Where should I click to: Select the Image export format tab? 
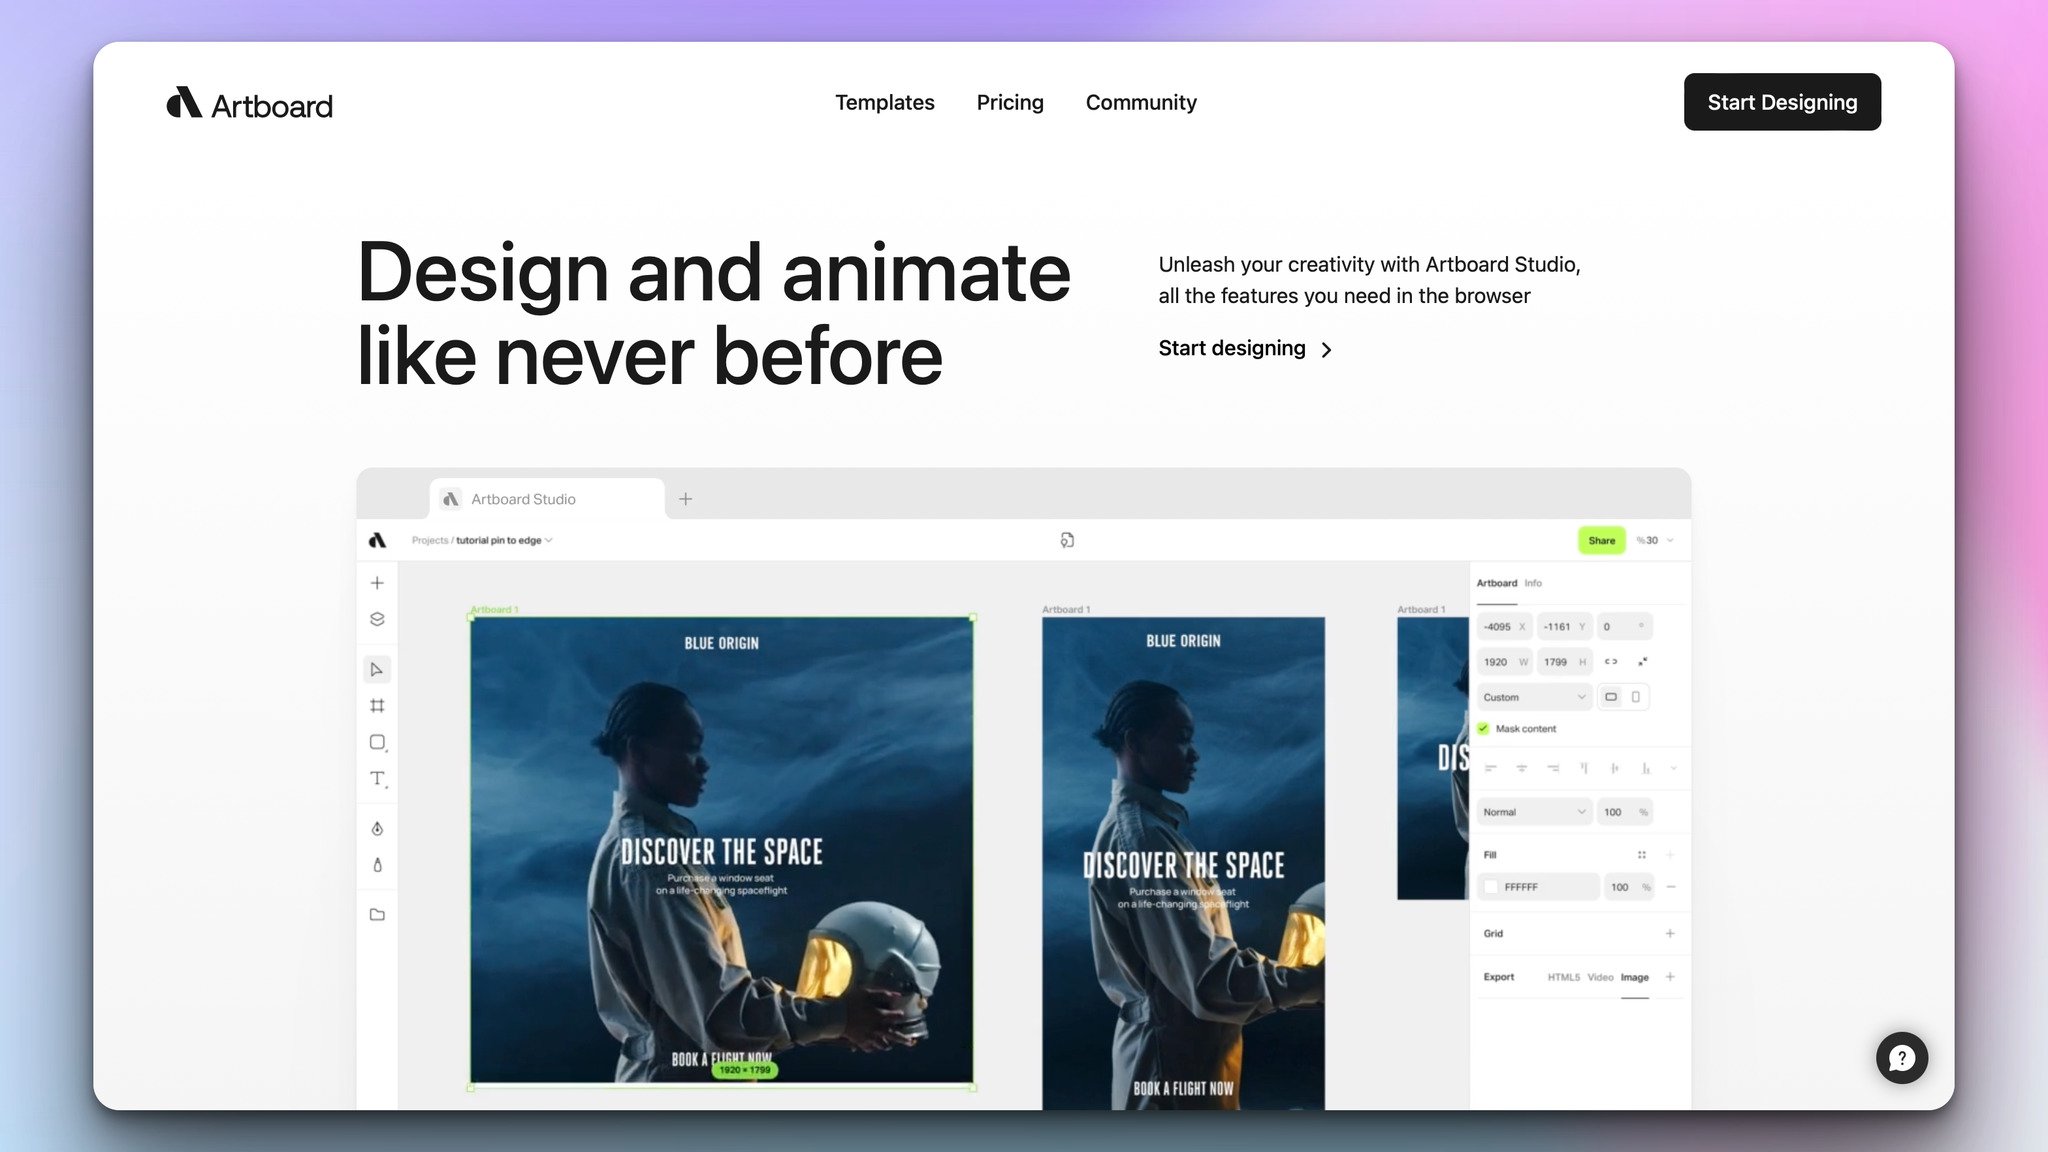pyautogui.click(x=1633, y=976)
